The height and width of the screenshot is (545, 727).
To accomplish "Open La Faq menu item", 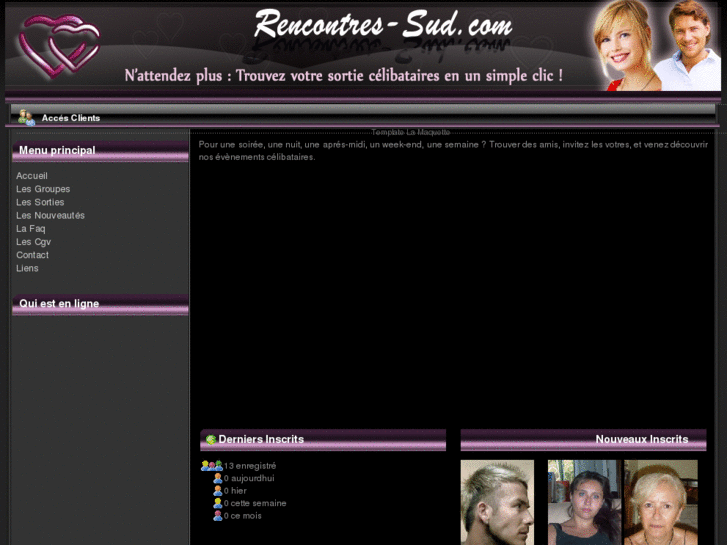I will [31, 229].
